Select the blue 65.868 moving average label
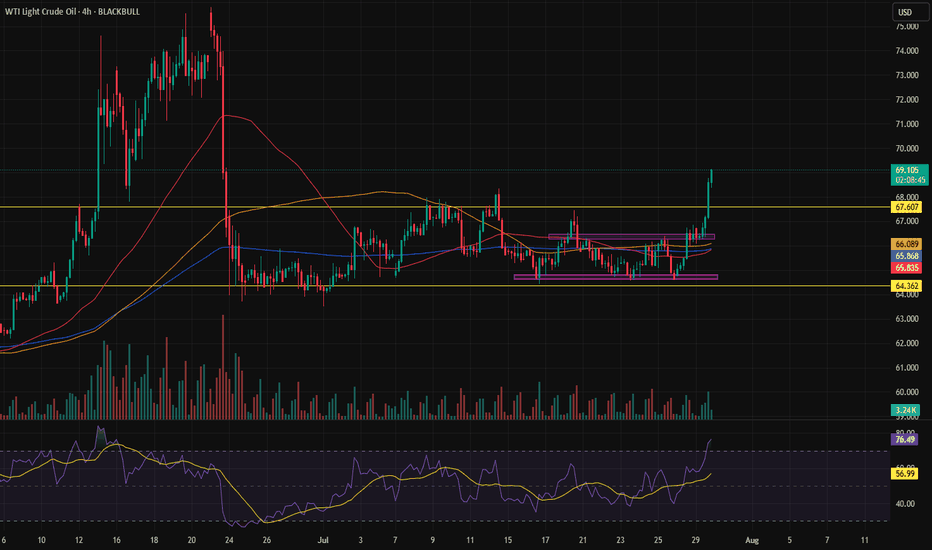 pyautogui.click(x=907, y=256)
